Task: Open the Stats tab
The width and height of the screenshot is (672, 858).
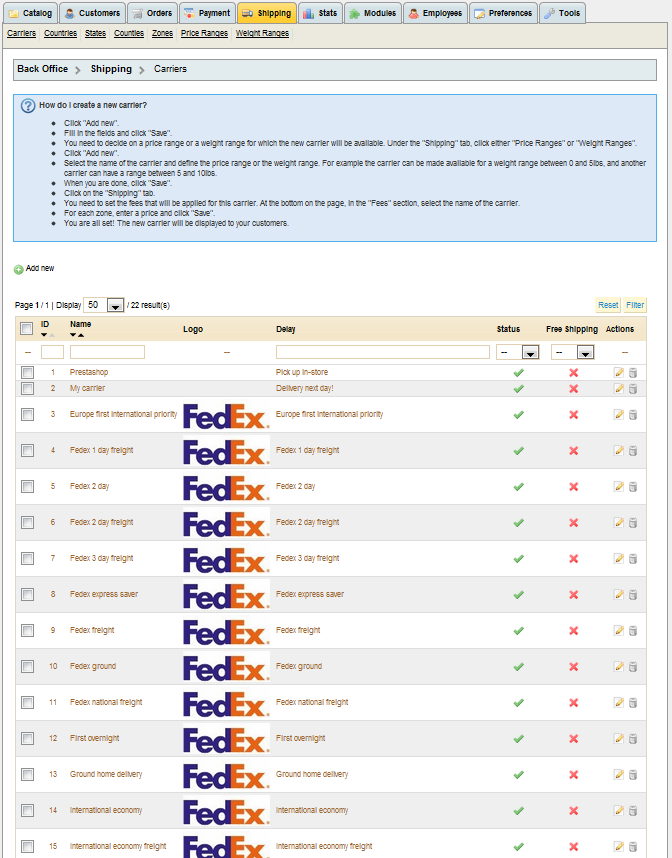Action: click(x=321, y=13)
